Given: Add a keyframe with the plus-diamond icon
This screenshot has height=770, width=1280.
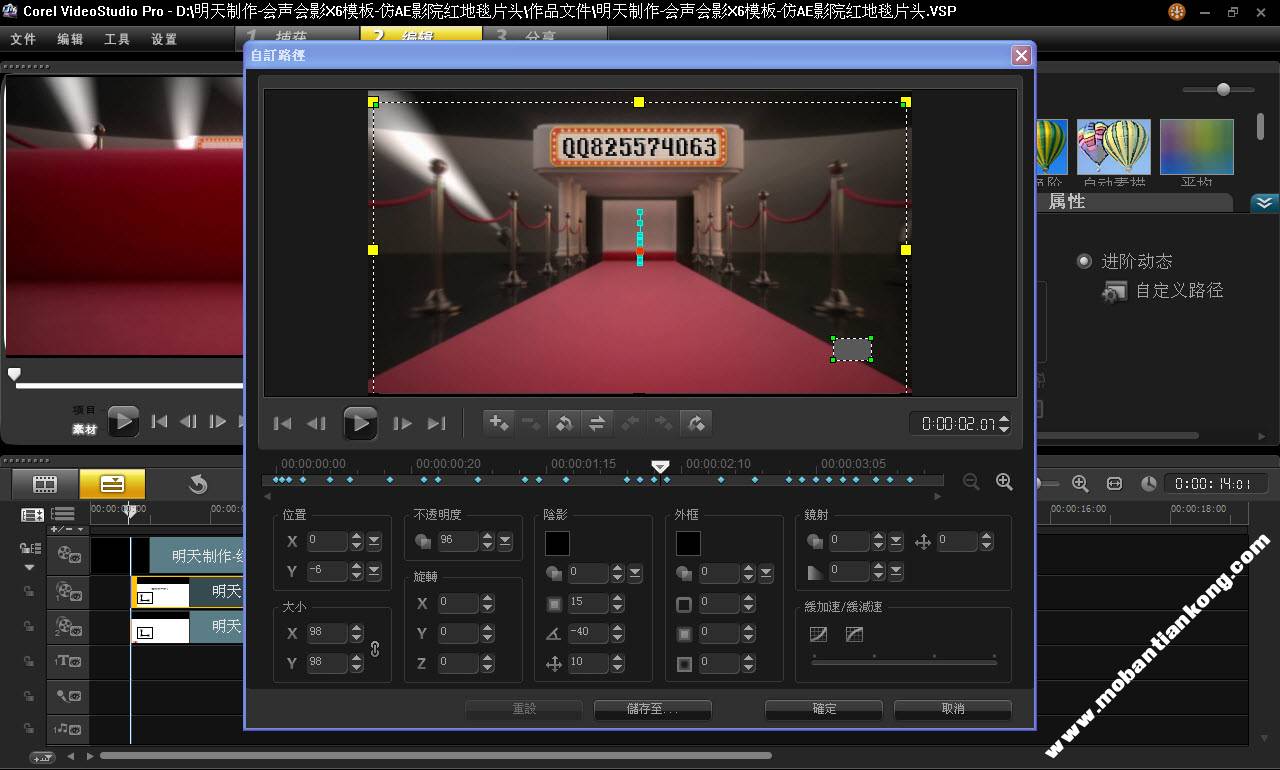Looking at the screenshot, I should click(499, 423).
